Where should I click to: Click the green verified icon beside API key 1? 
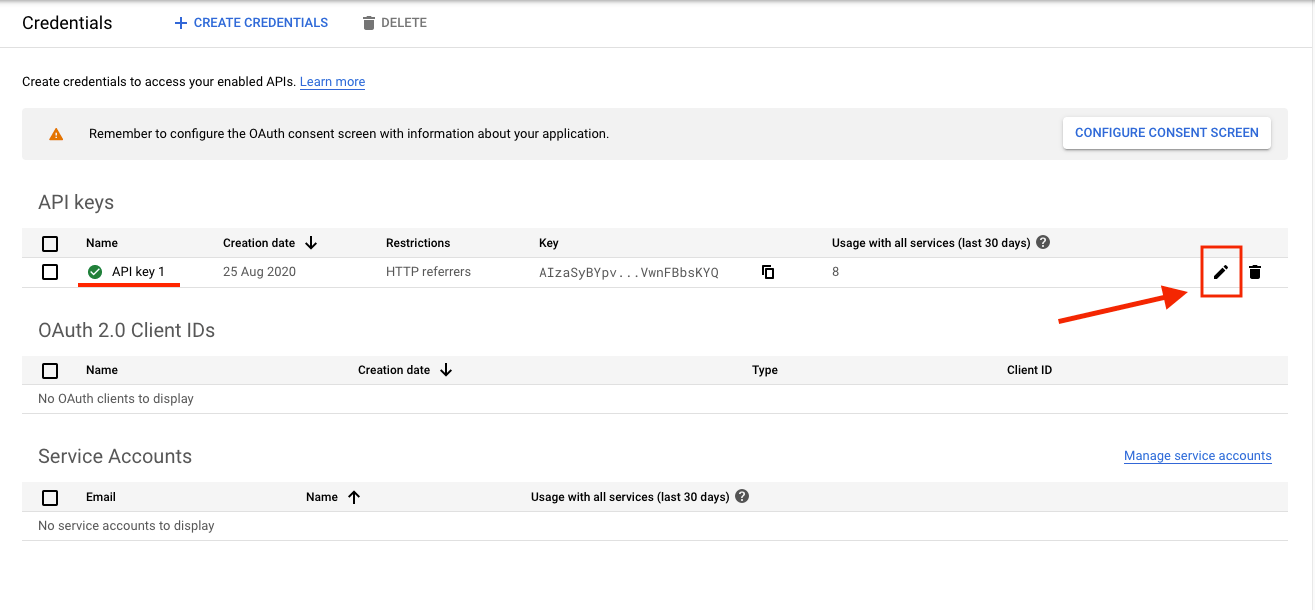point(95,271)
